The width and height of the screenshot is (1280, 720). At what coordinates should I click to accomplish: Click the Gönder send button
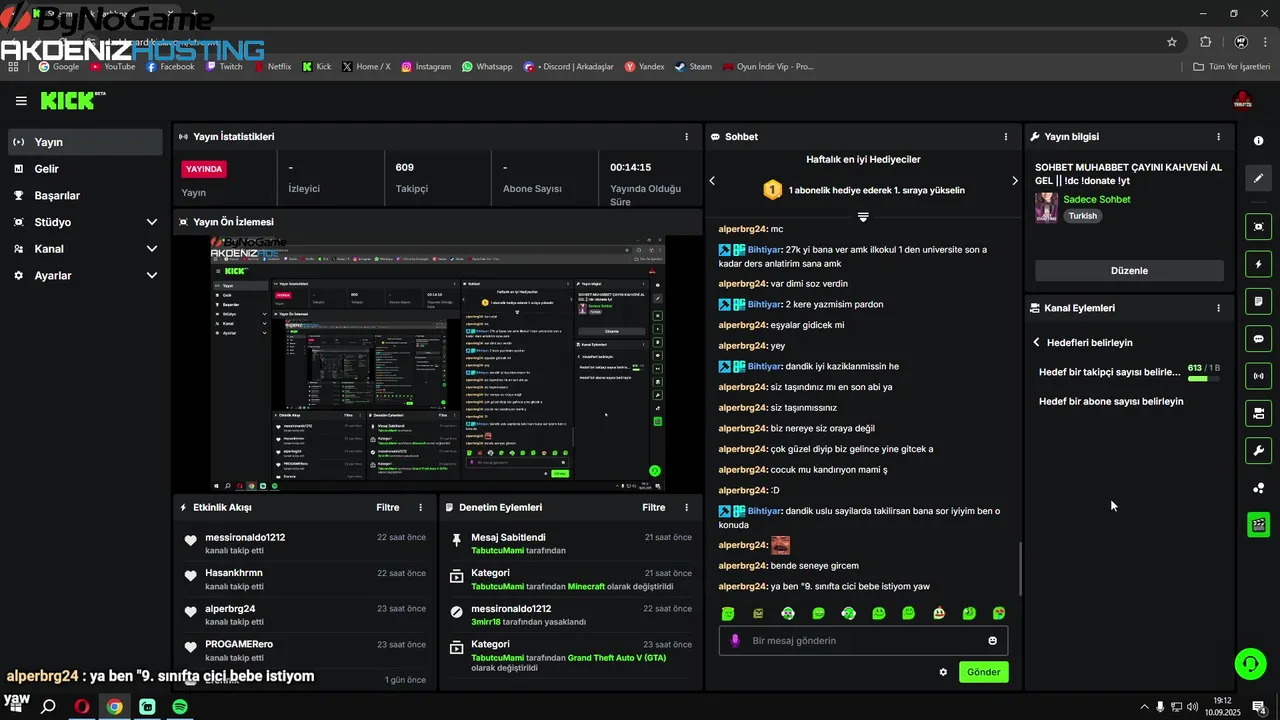point(983,672)
